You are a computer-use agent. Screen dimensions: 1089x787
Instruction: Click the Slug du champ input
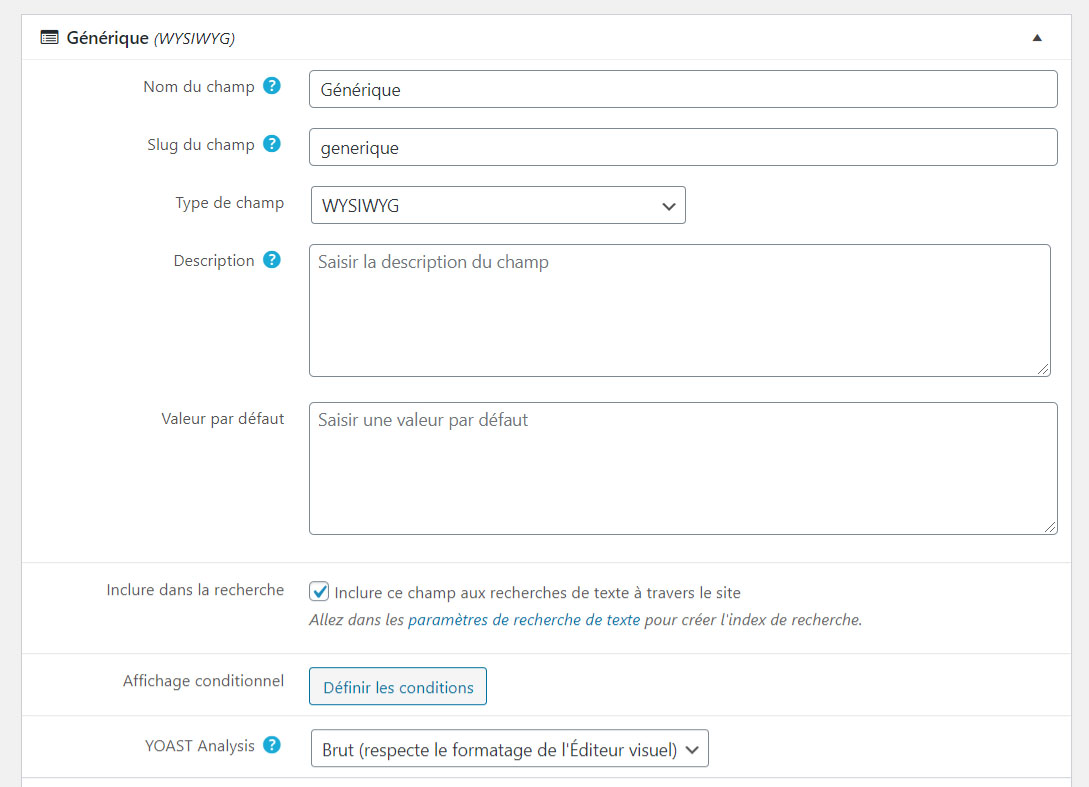[x=683, y=147]
